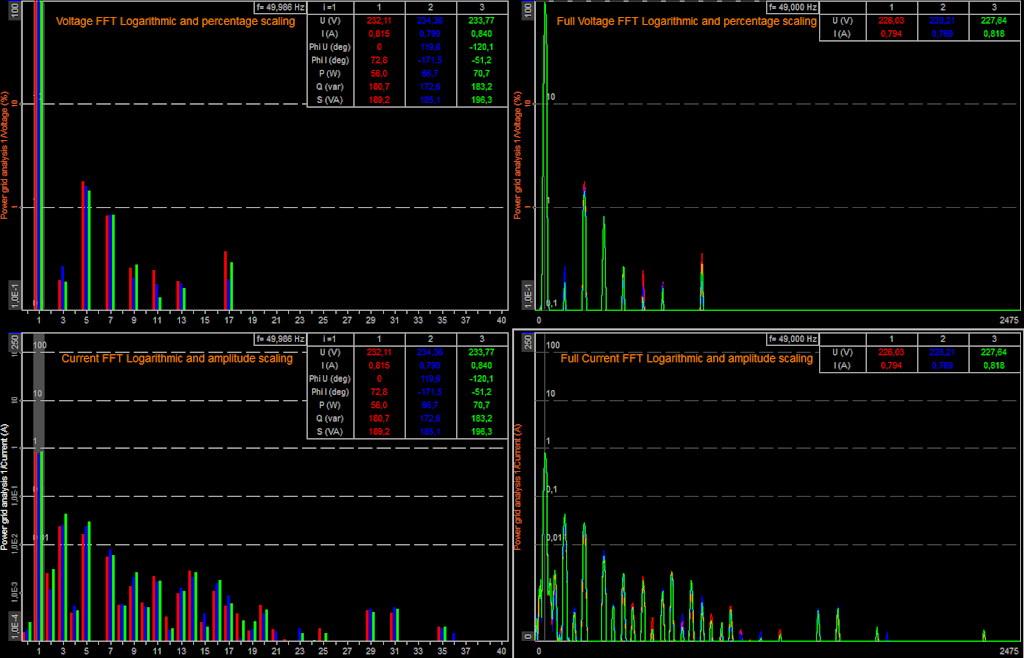This screenshot has width=1024, height=658.
Task: Click Phi I value -171,5 in Voltage FFT table
Action: [x=430, y=61]
